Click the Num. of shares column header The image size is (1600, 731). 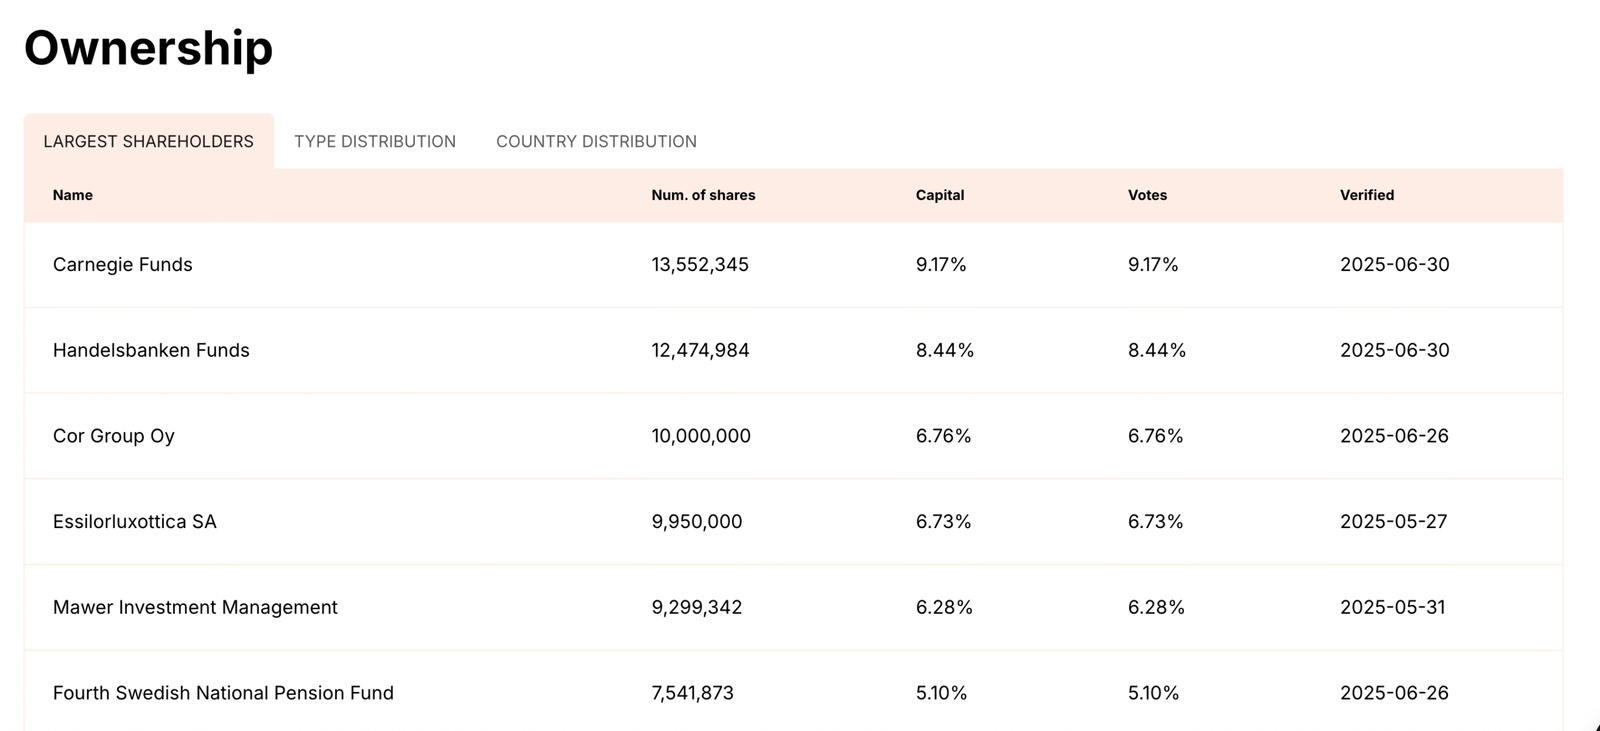tap(703, 195)
